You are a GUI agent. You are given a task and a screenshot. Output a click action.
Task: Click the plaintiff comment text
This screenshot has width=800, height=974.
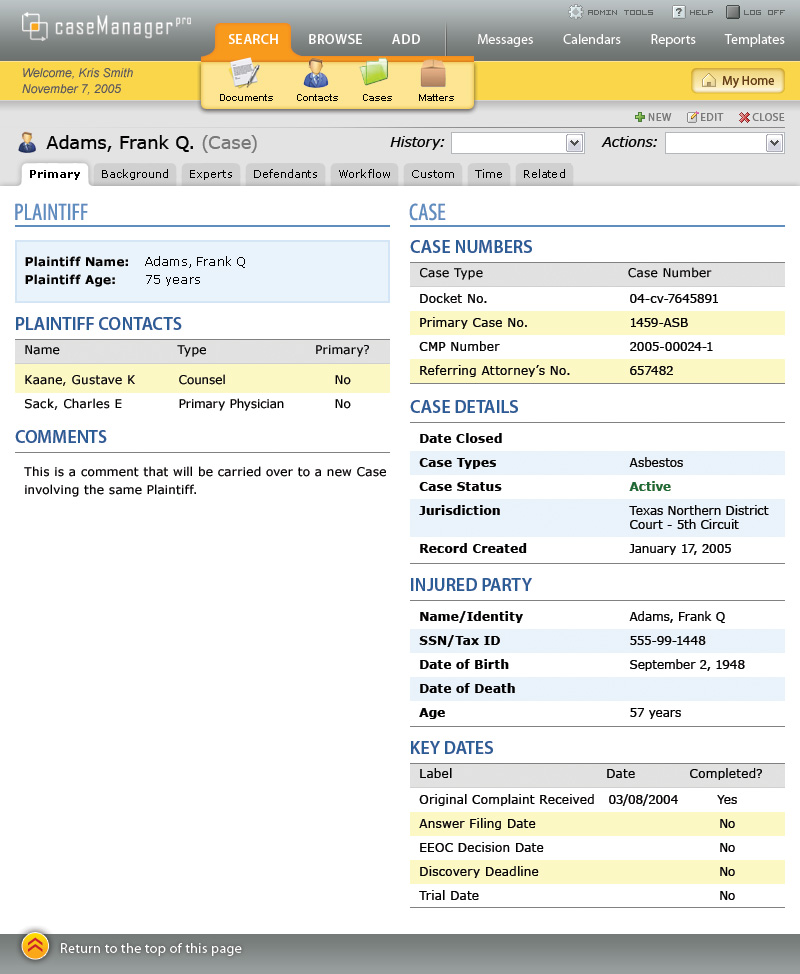[x=205, y=481]
